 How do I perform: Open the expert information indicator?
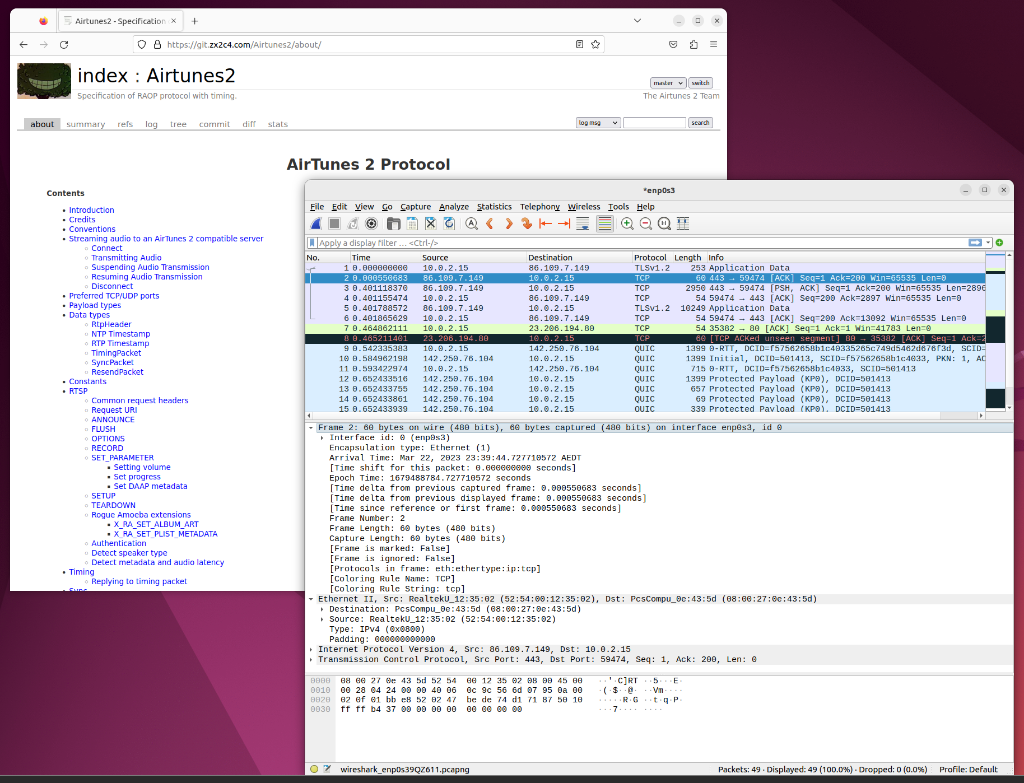coord(313,770)
